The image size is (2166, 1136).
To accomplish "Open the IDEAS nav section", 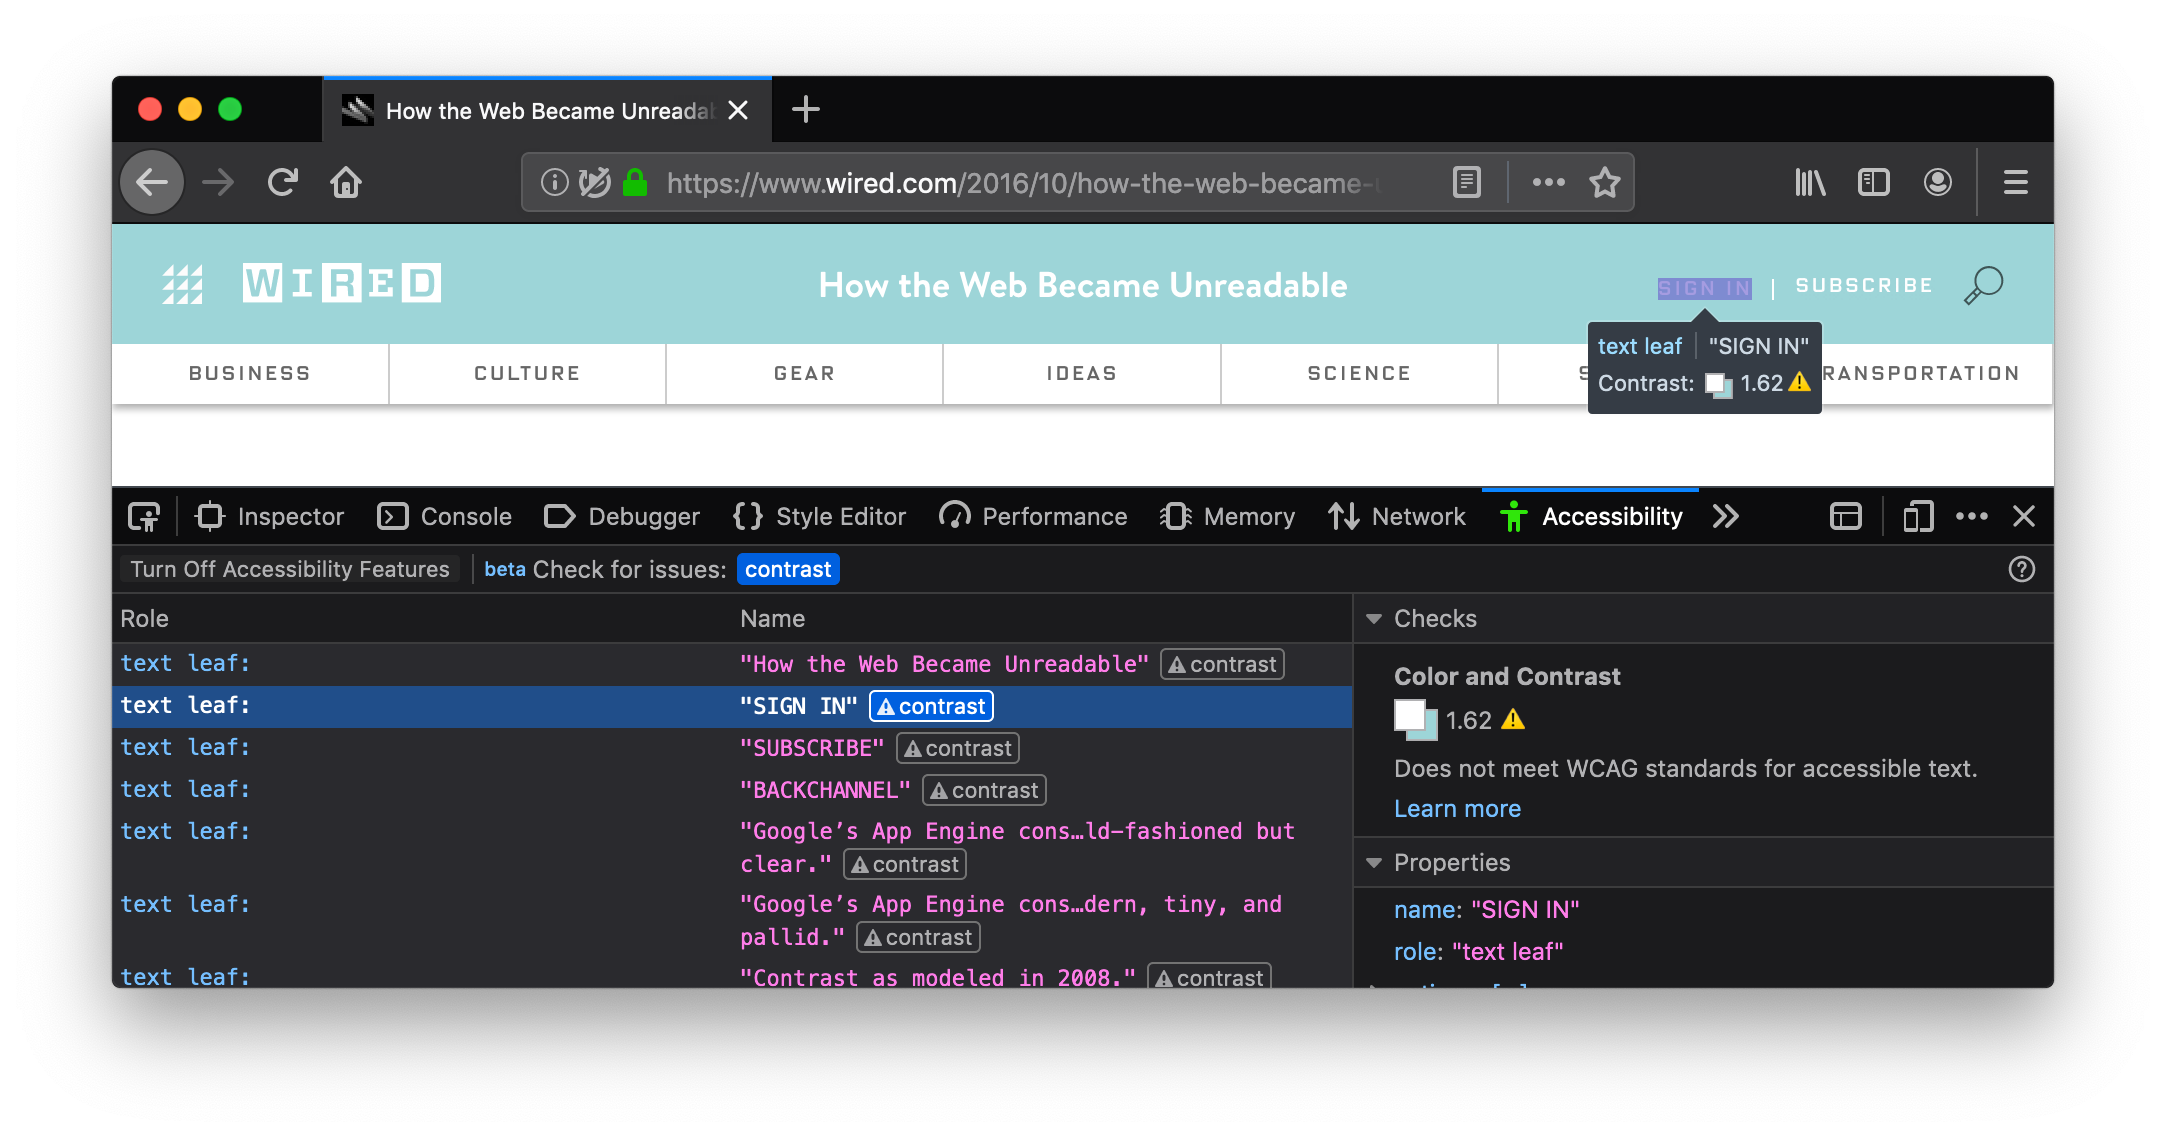I will [1081, 373].
